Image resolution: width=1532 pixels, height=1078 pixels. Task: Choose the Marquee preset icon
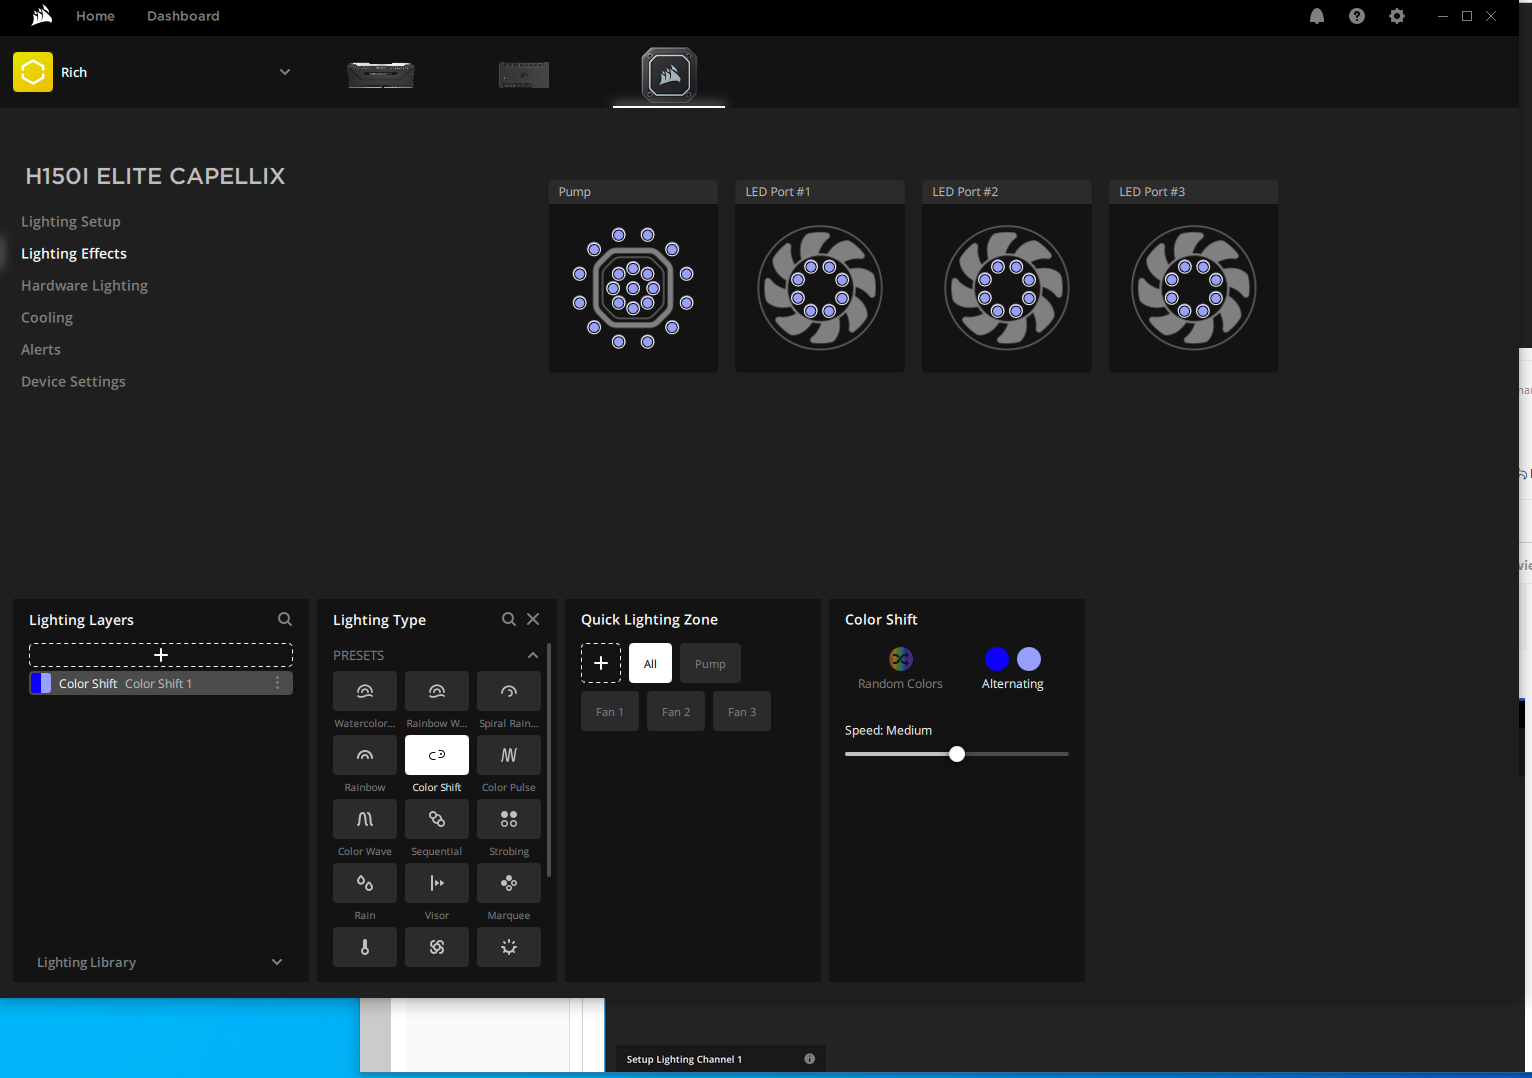pyautogui.click(x=509, y=883)
